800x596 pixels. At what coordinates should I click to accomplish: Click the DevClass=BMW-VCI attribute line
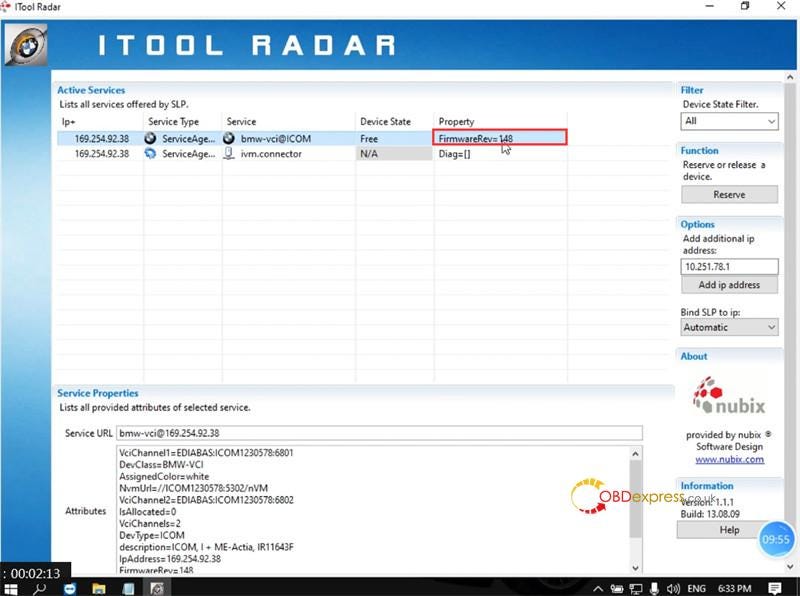pyautogui.click(x=161, y=464)
